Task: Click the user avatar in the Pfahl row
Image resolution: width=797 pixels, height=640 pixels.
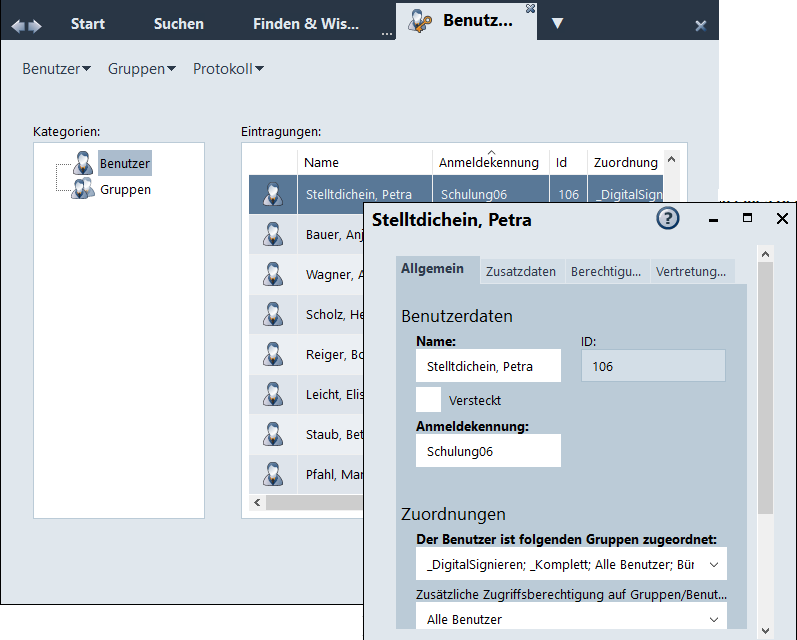Action: (x=272, y=475)
